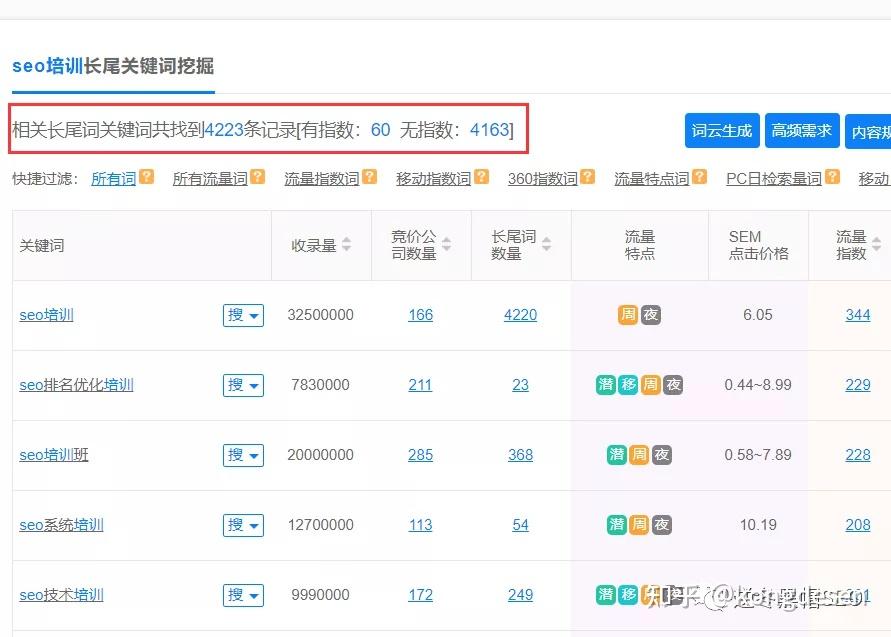
Task: Open the 高频需求 panel
Action: click(802, 130)
